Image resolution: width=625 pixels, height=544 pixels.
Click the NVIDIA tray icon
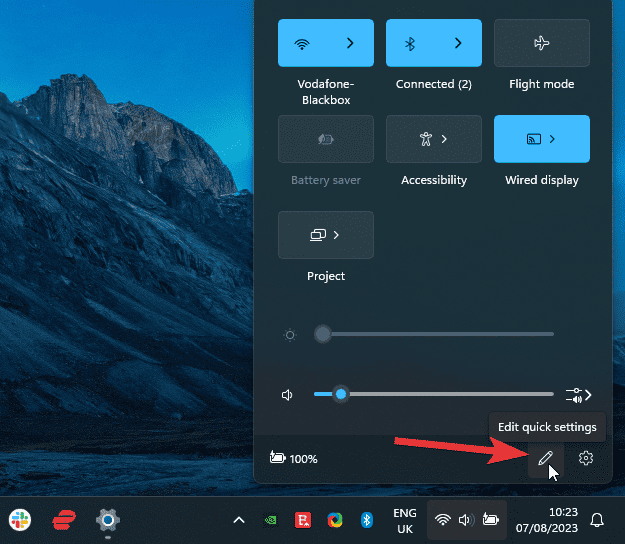(x=271, y=520)
